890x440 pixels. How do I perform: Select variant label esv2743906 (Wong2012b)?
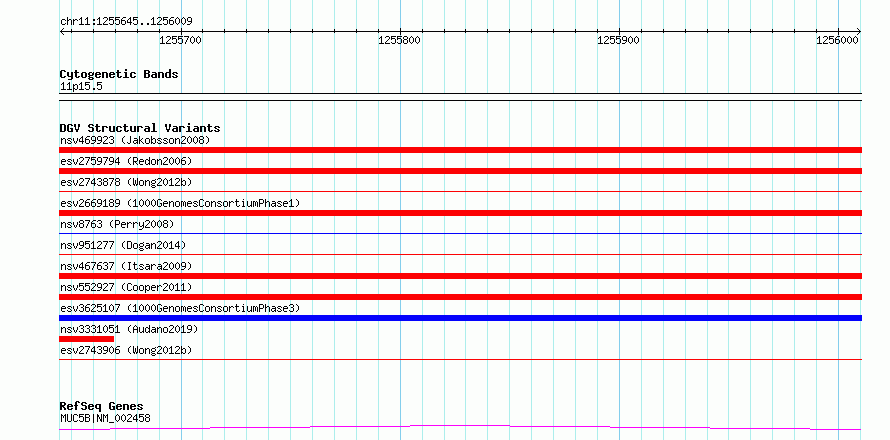(x=126, y=350)
